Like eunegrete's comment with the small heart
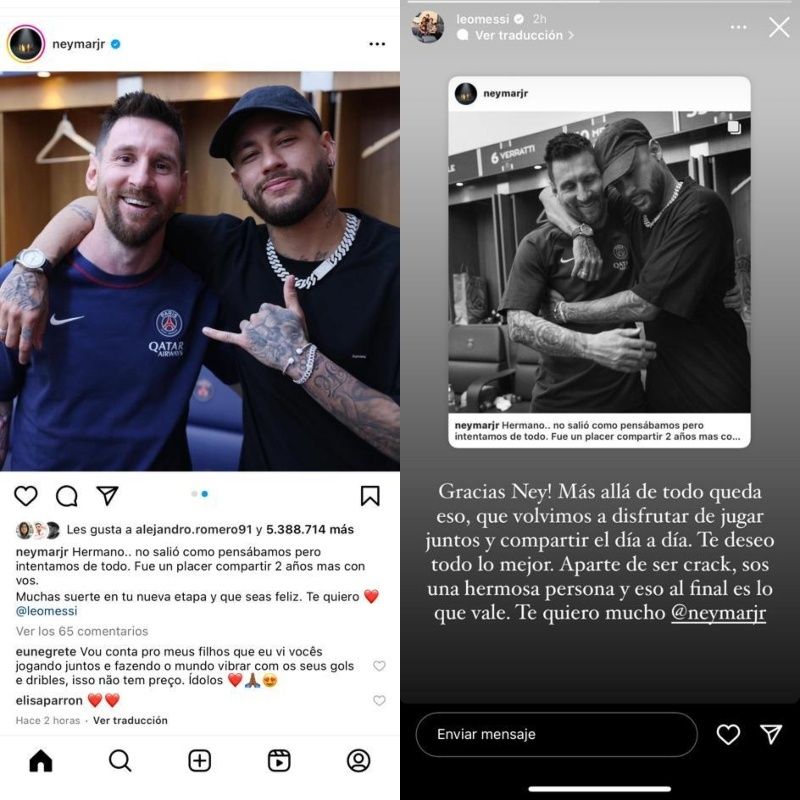 tap(379, 665)
